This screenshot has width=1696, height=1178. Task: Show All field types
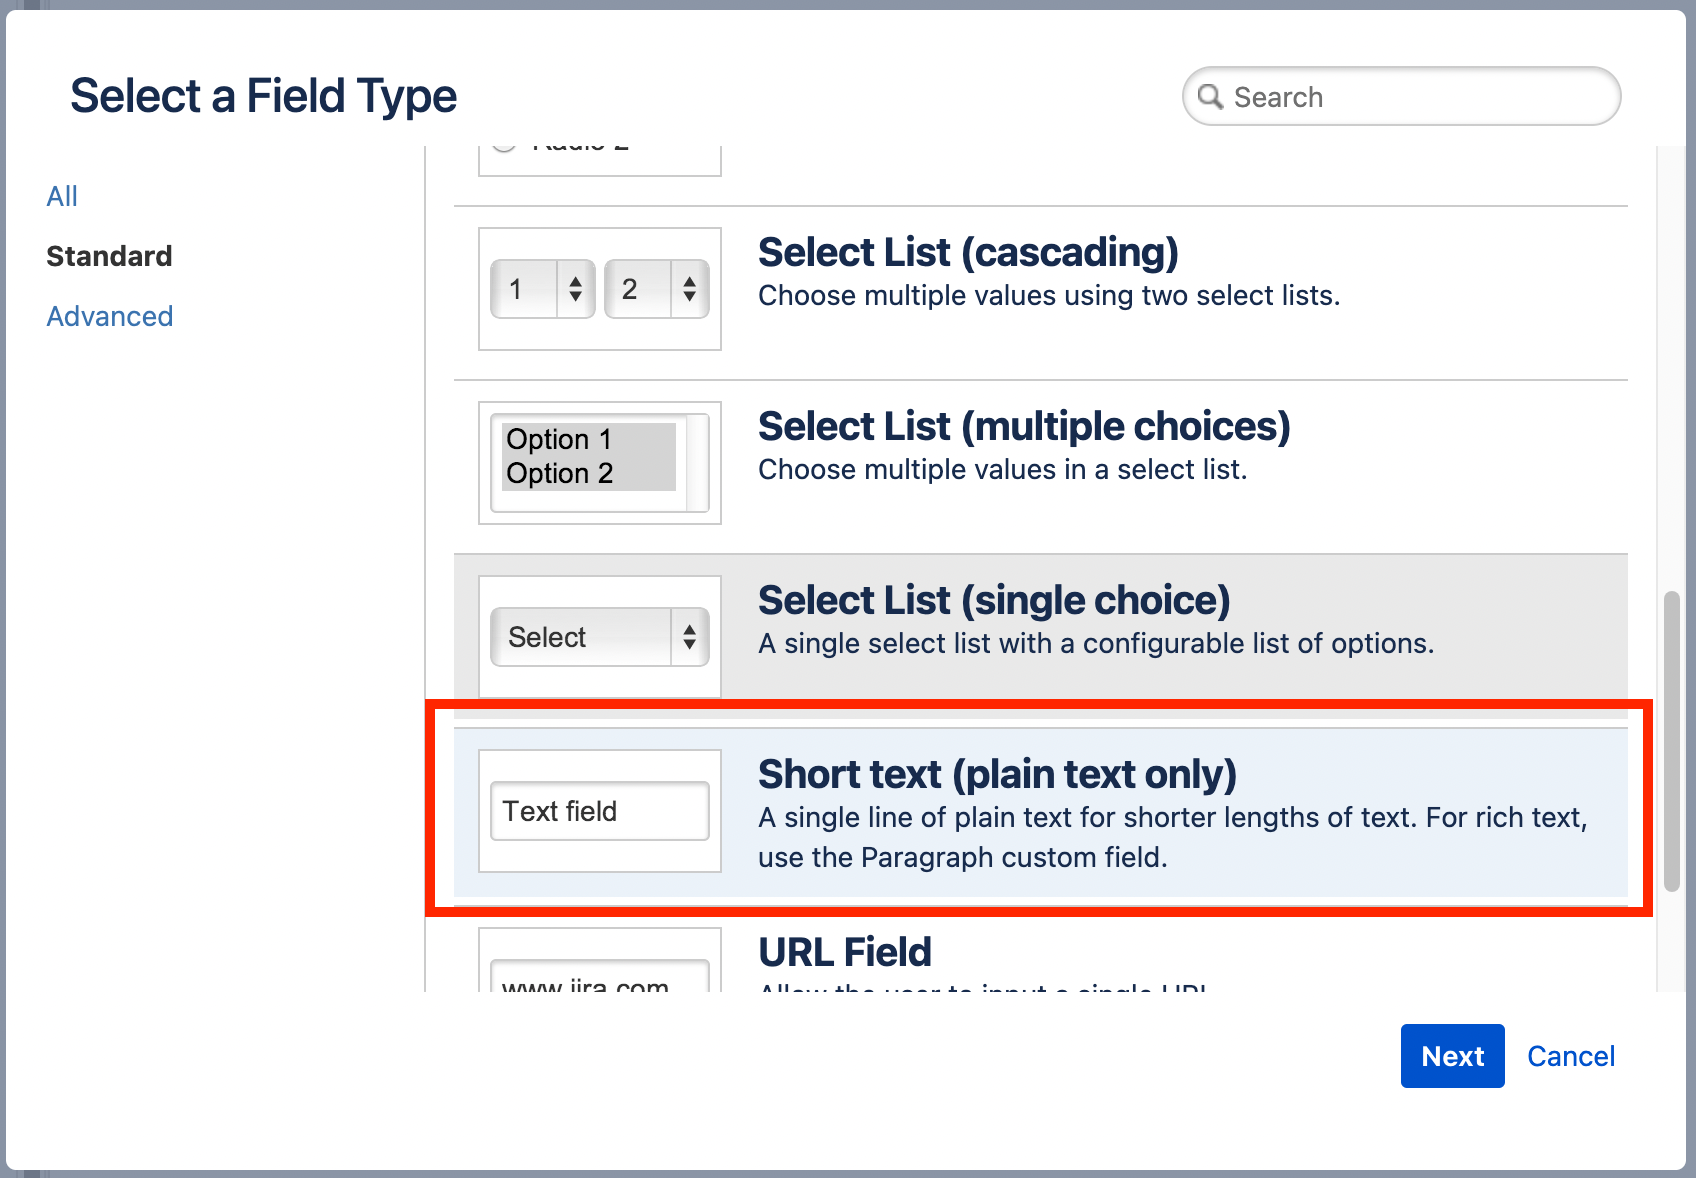coord(61,195)
